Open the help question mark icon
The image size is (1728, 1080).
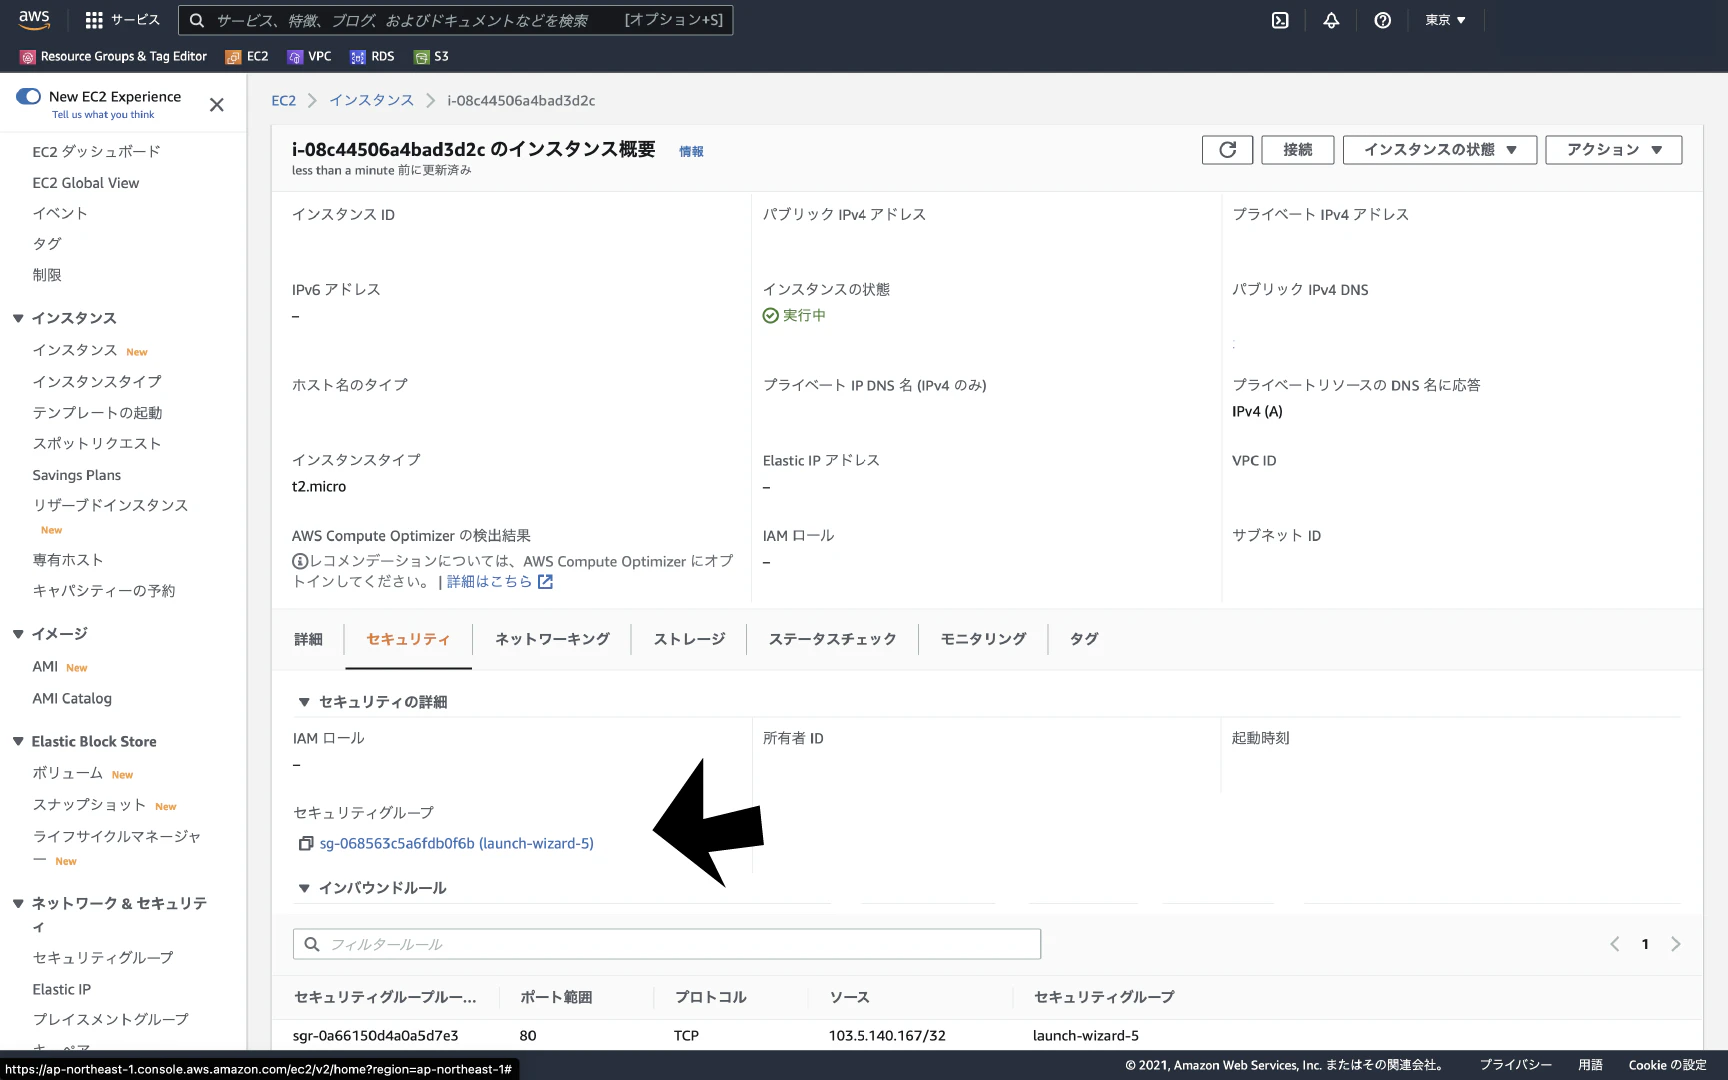click(x=1382, y=20)
